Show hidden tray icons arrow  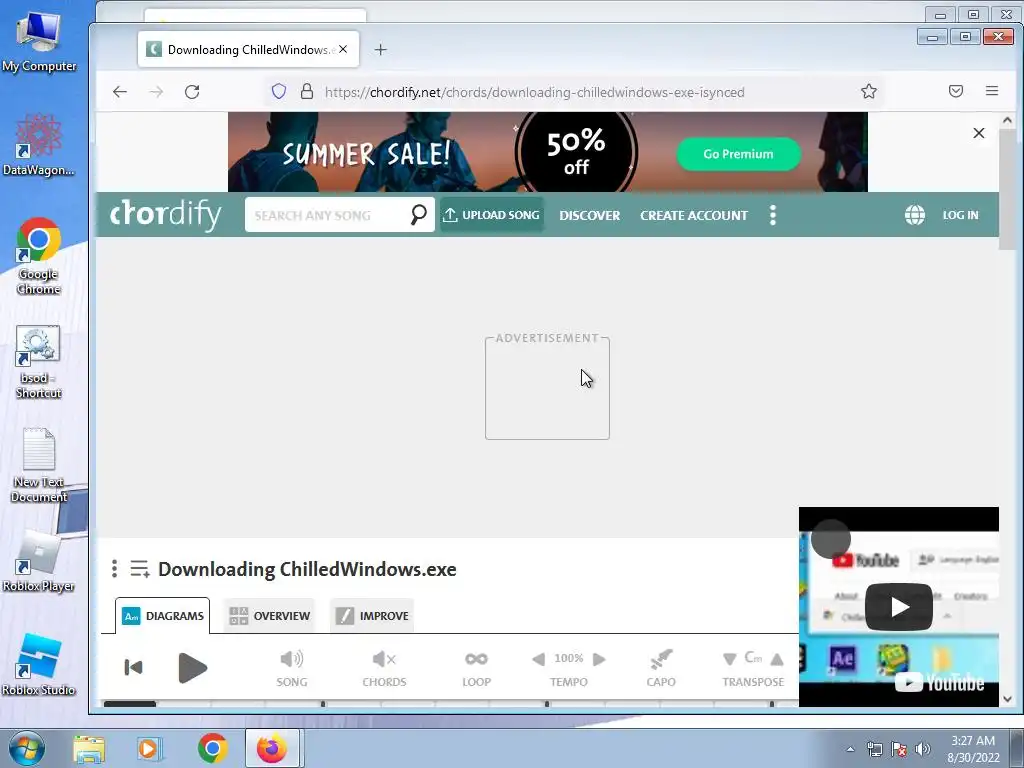pyautogui.click(x=850, y=750)
